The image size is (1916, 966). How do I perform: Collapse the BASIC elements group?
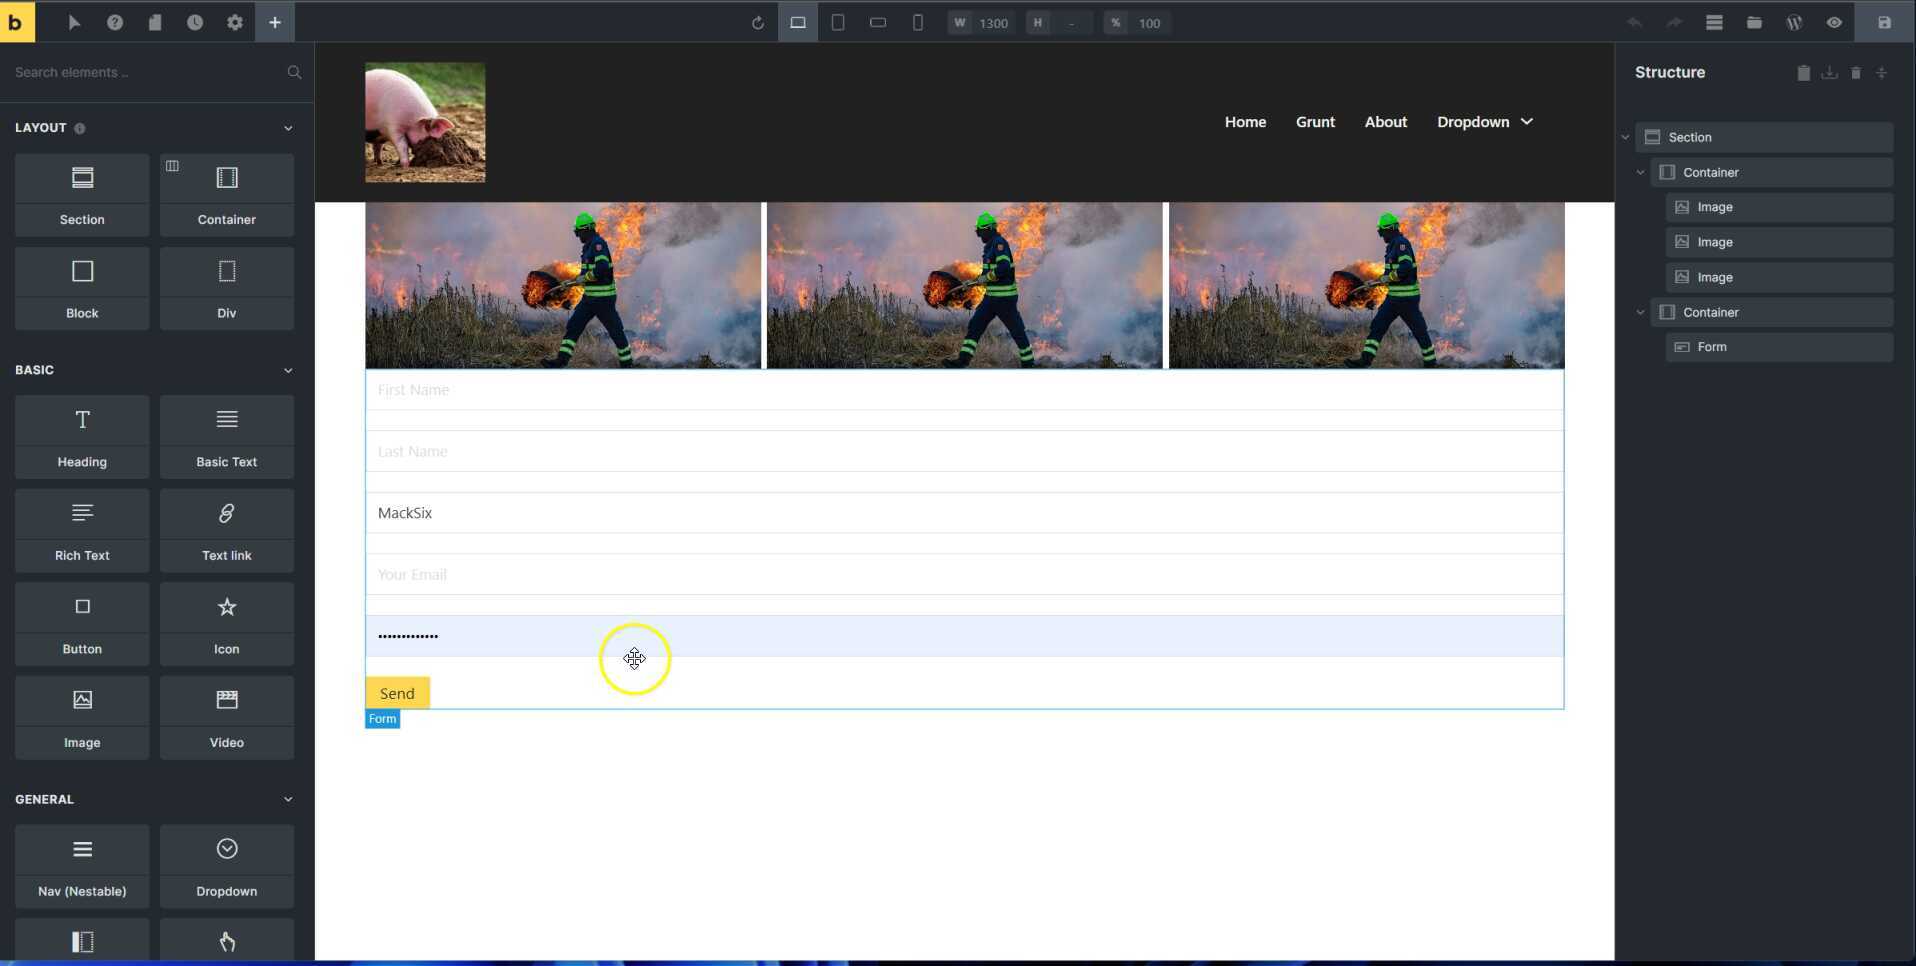pyautogui.click(x=288, y=370)
